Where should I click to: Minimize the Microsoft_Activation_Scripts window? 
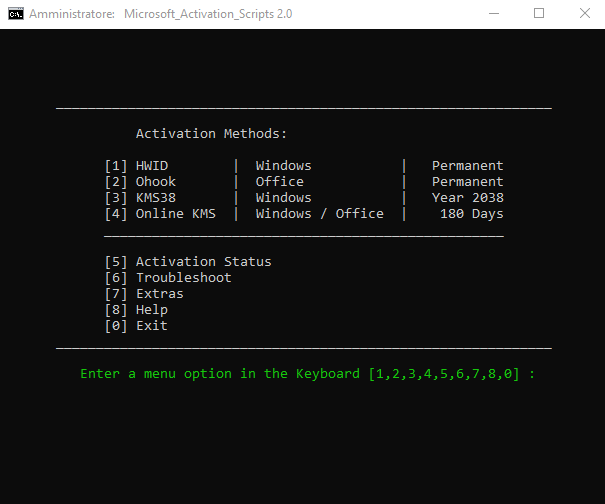click(494, 14)
